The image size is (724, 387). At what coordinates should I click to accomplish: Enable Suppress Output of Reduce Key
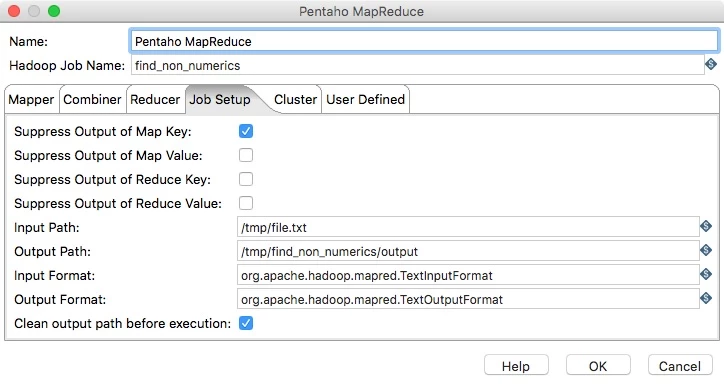pos(246,179)
